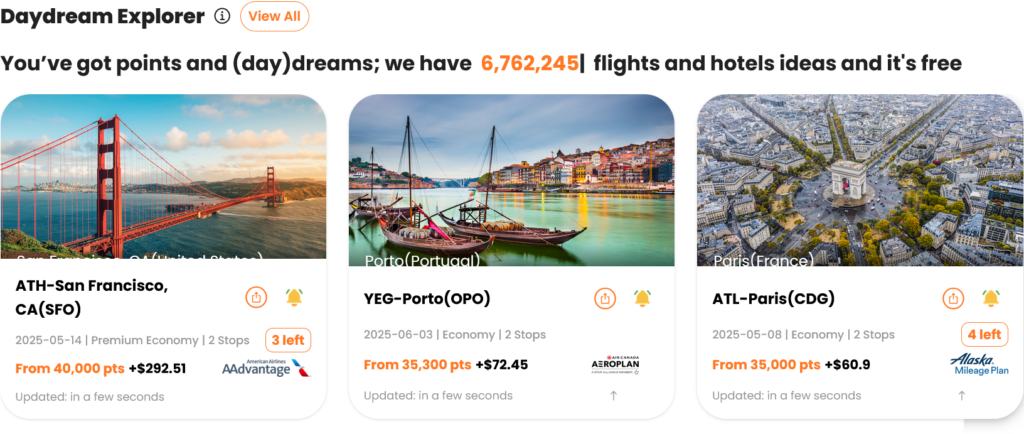This screenshot has width=1024, height=434.
Task: Open the Paris Arc de Triomphe photo
Action: (859, 180)
